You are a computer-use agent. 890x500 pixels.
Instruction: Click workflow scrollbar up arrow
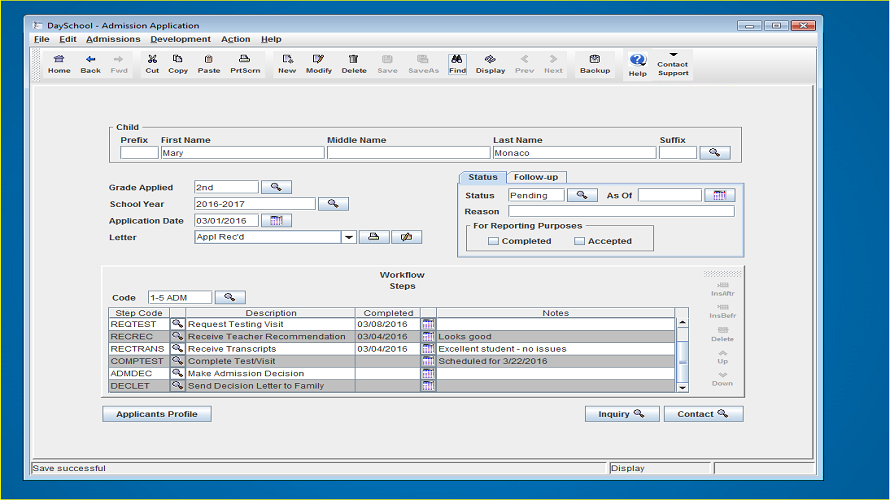coord(682,322)
